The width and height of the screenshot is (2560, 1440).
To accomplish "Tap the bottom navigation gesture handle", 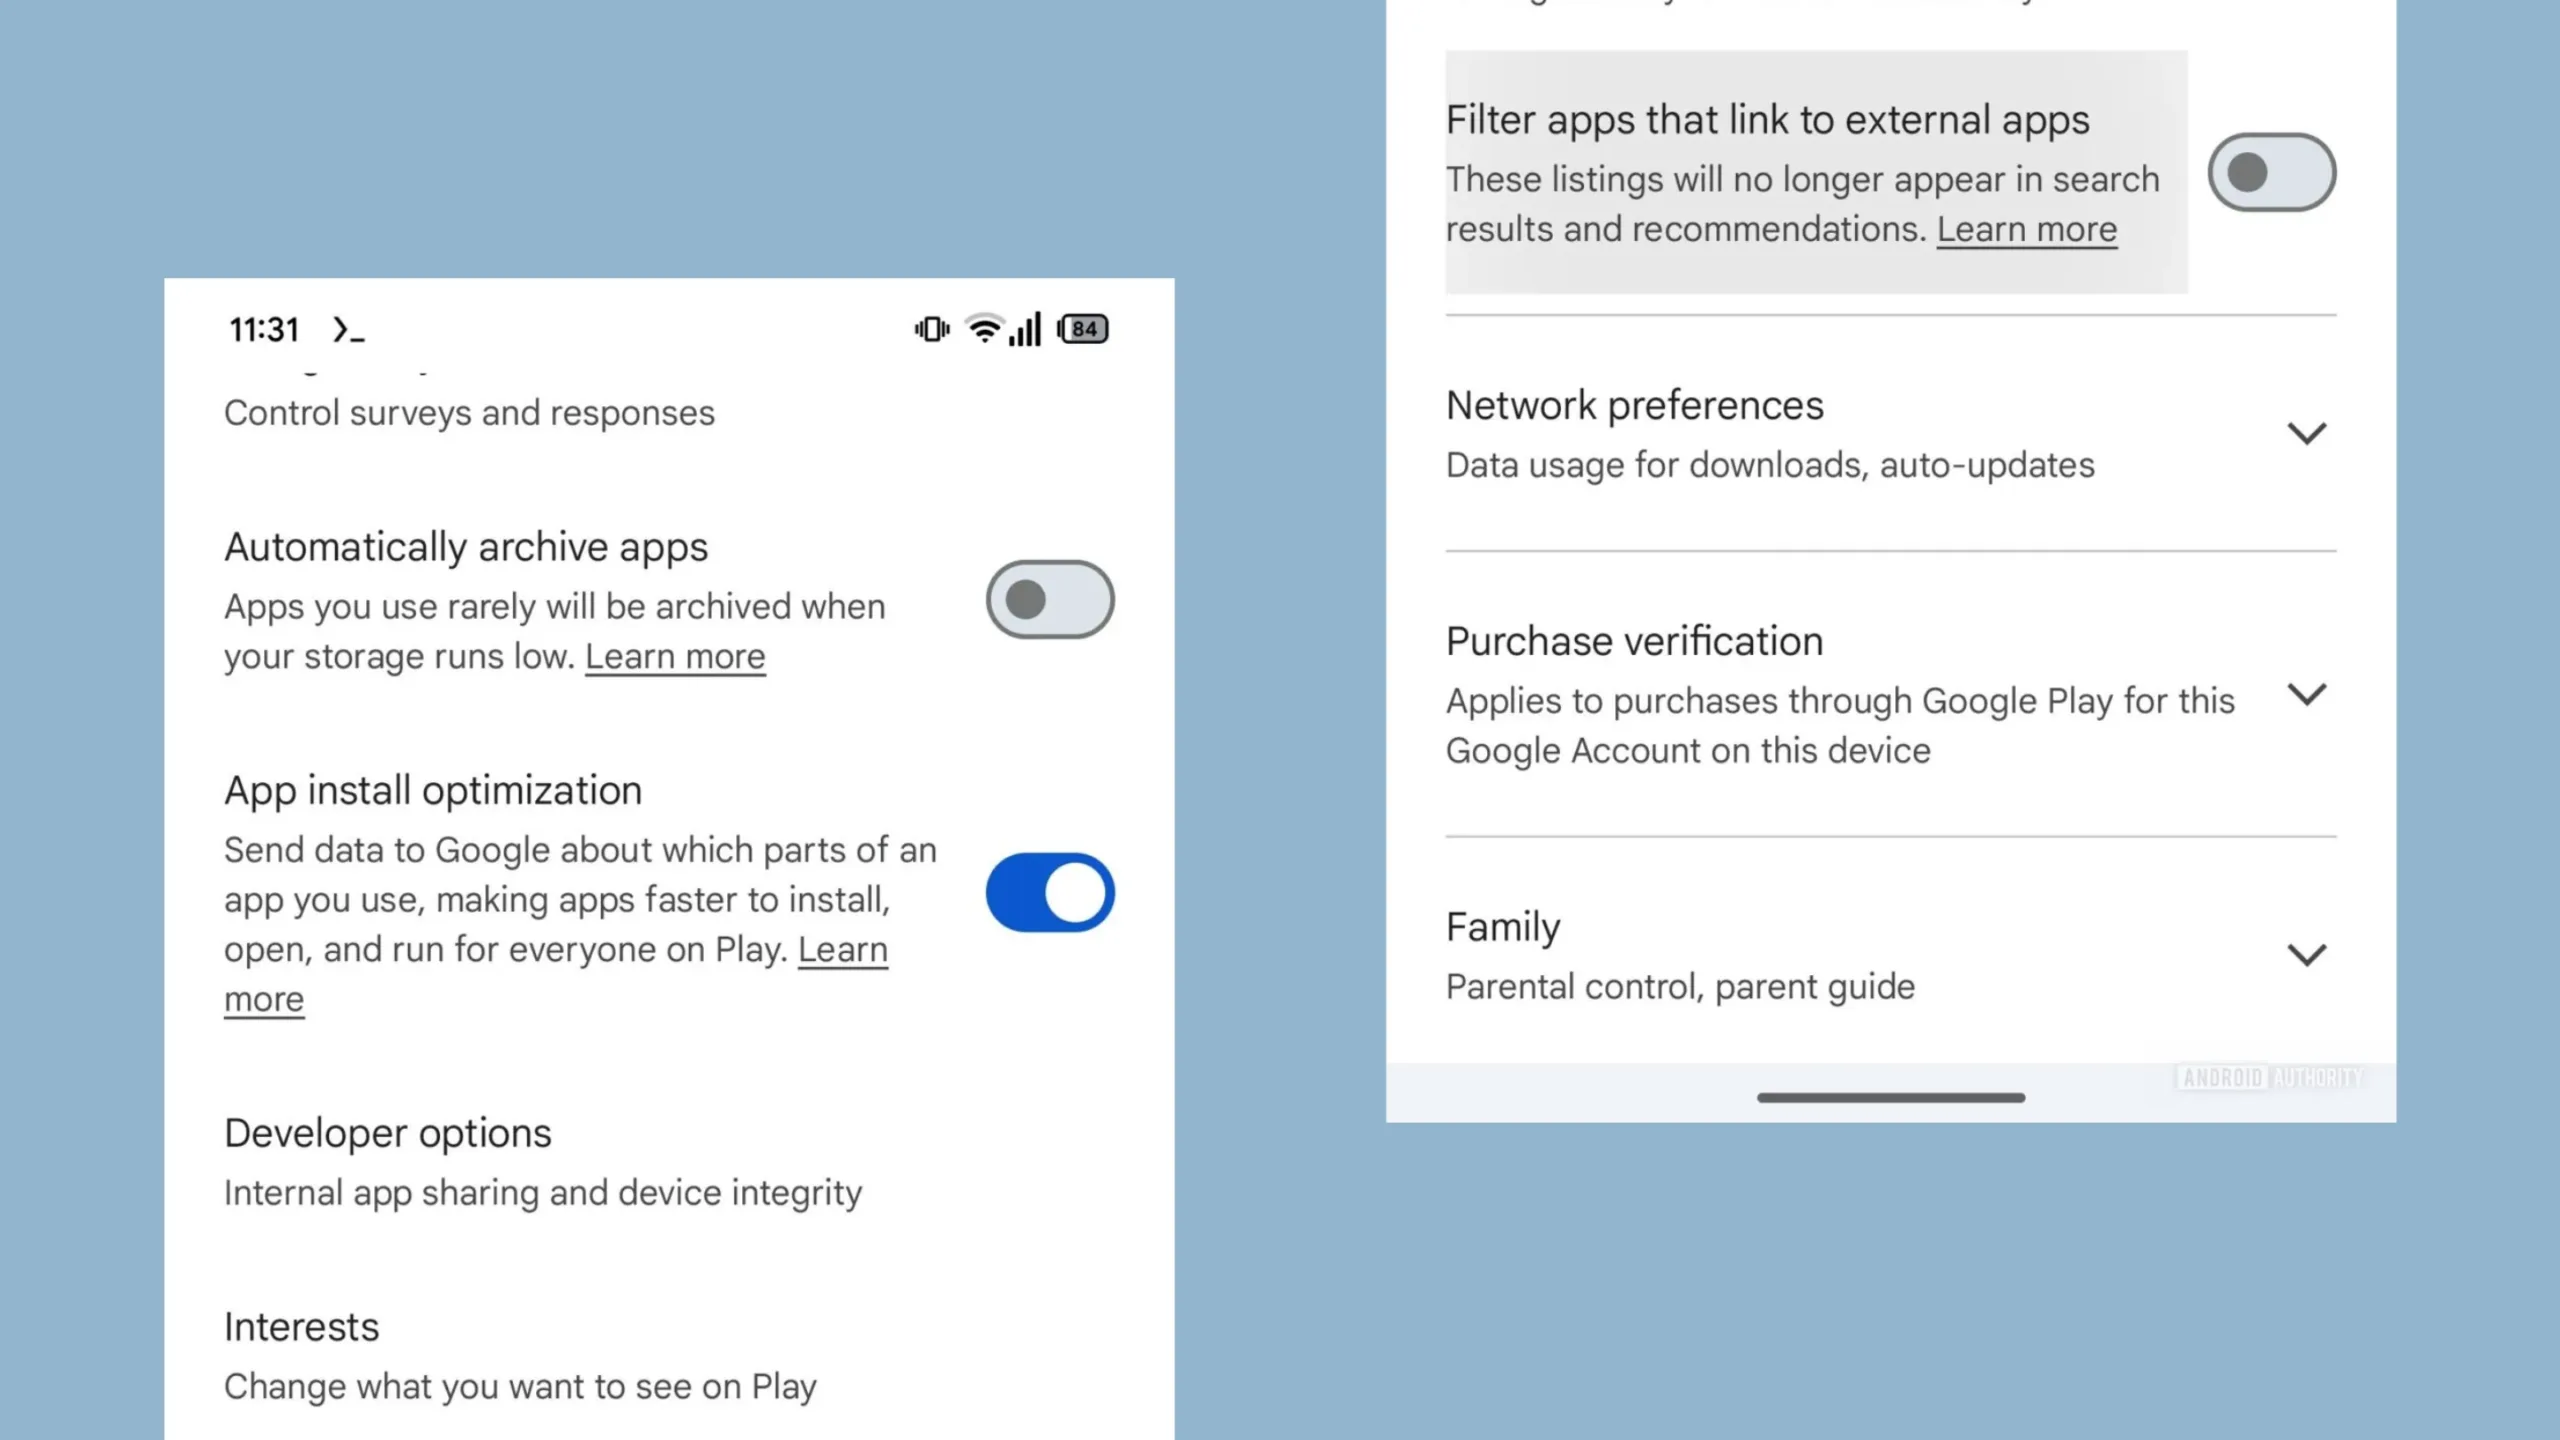I will click(x=1891, y=1097).
